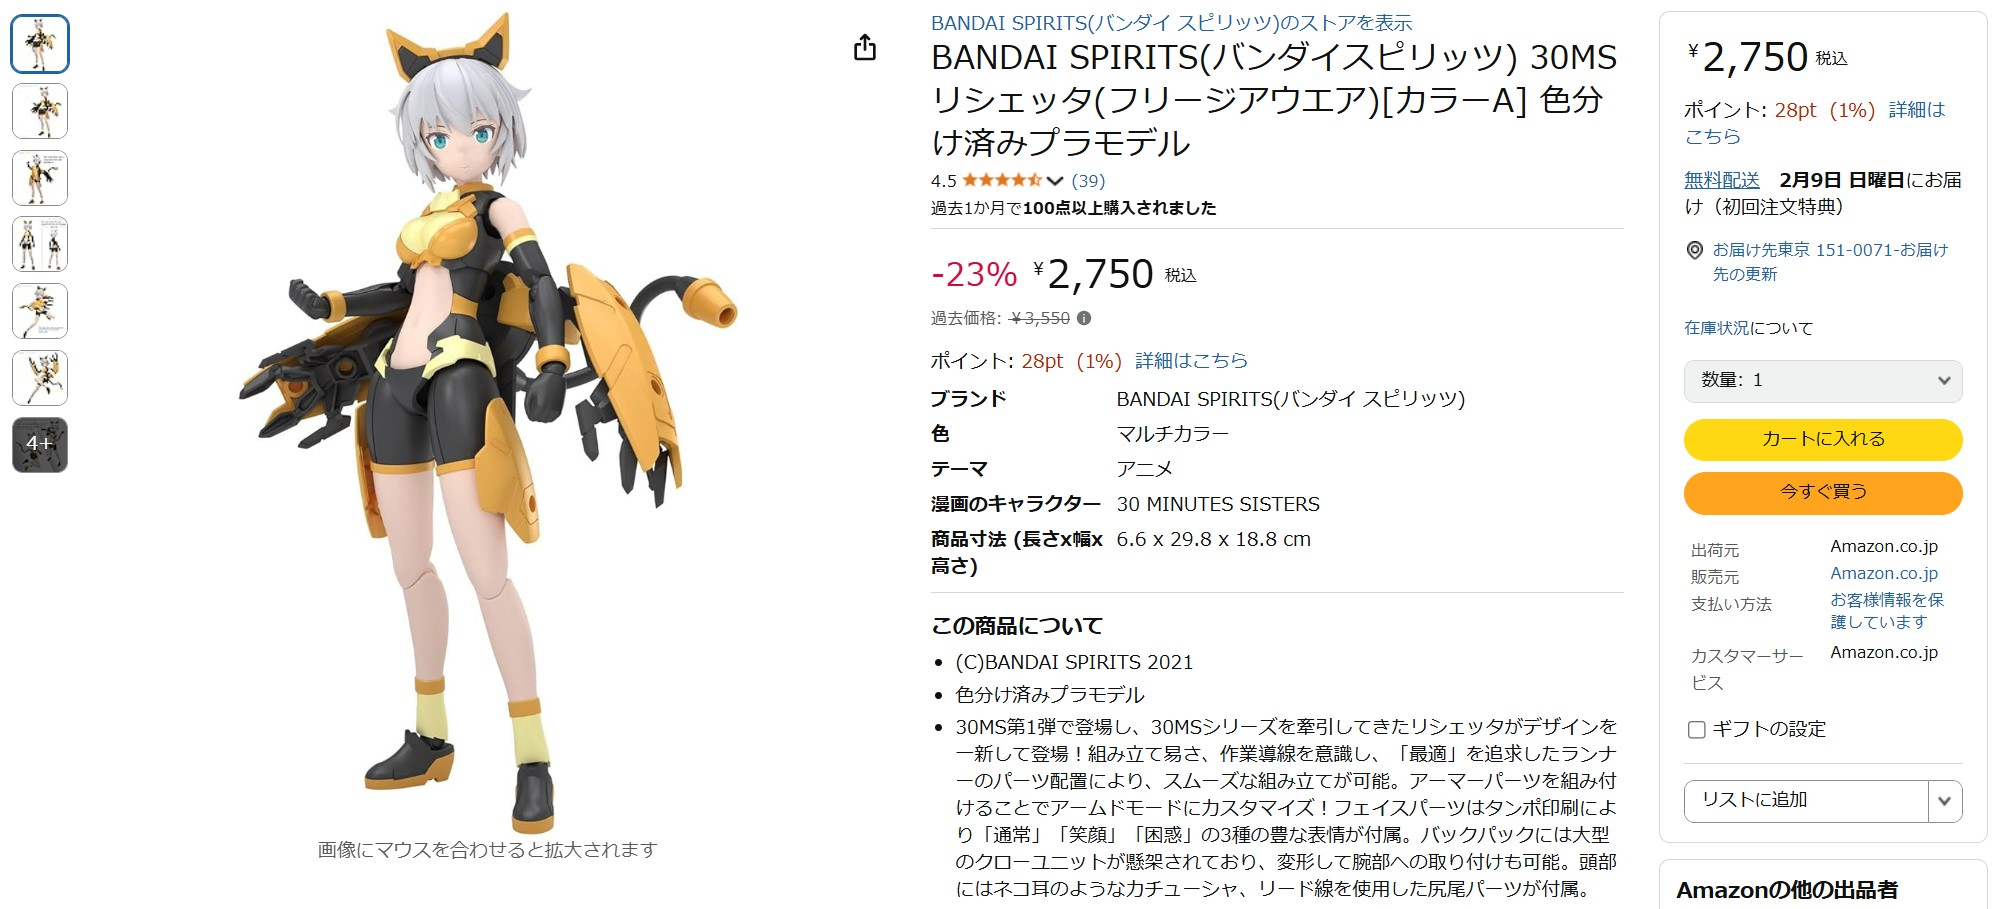Click the カートに入れる button
This screenshot has height=909, width=1996.
(x=1822, y=438)
